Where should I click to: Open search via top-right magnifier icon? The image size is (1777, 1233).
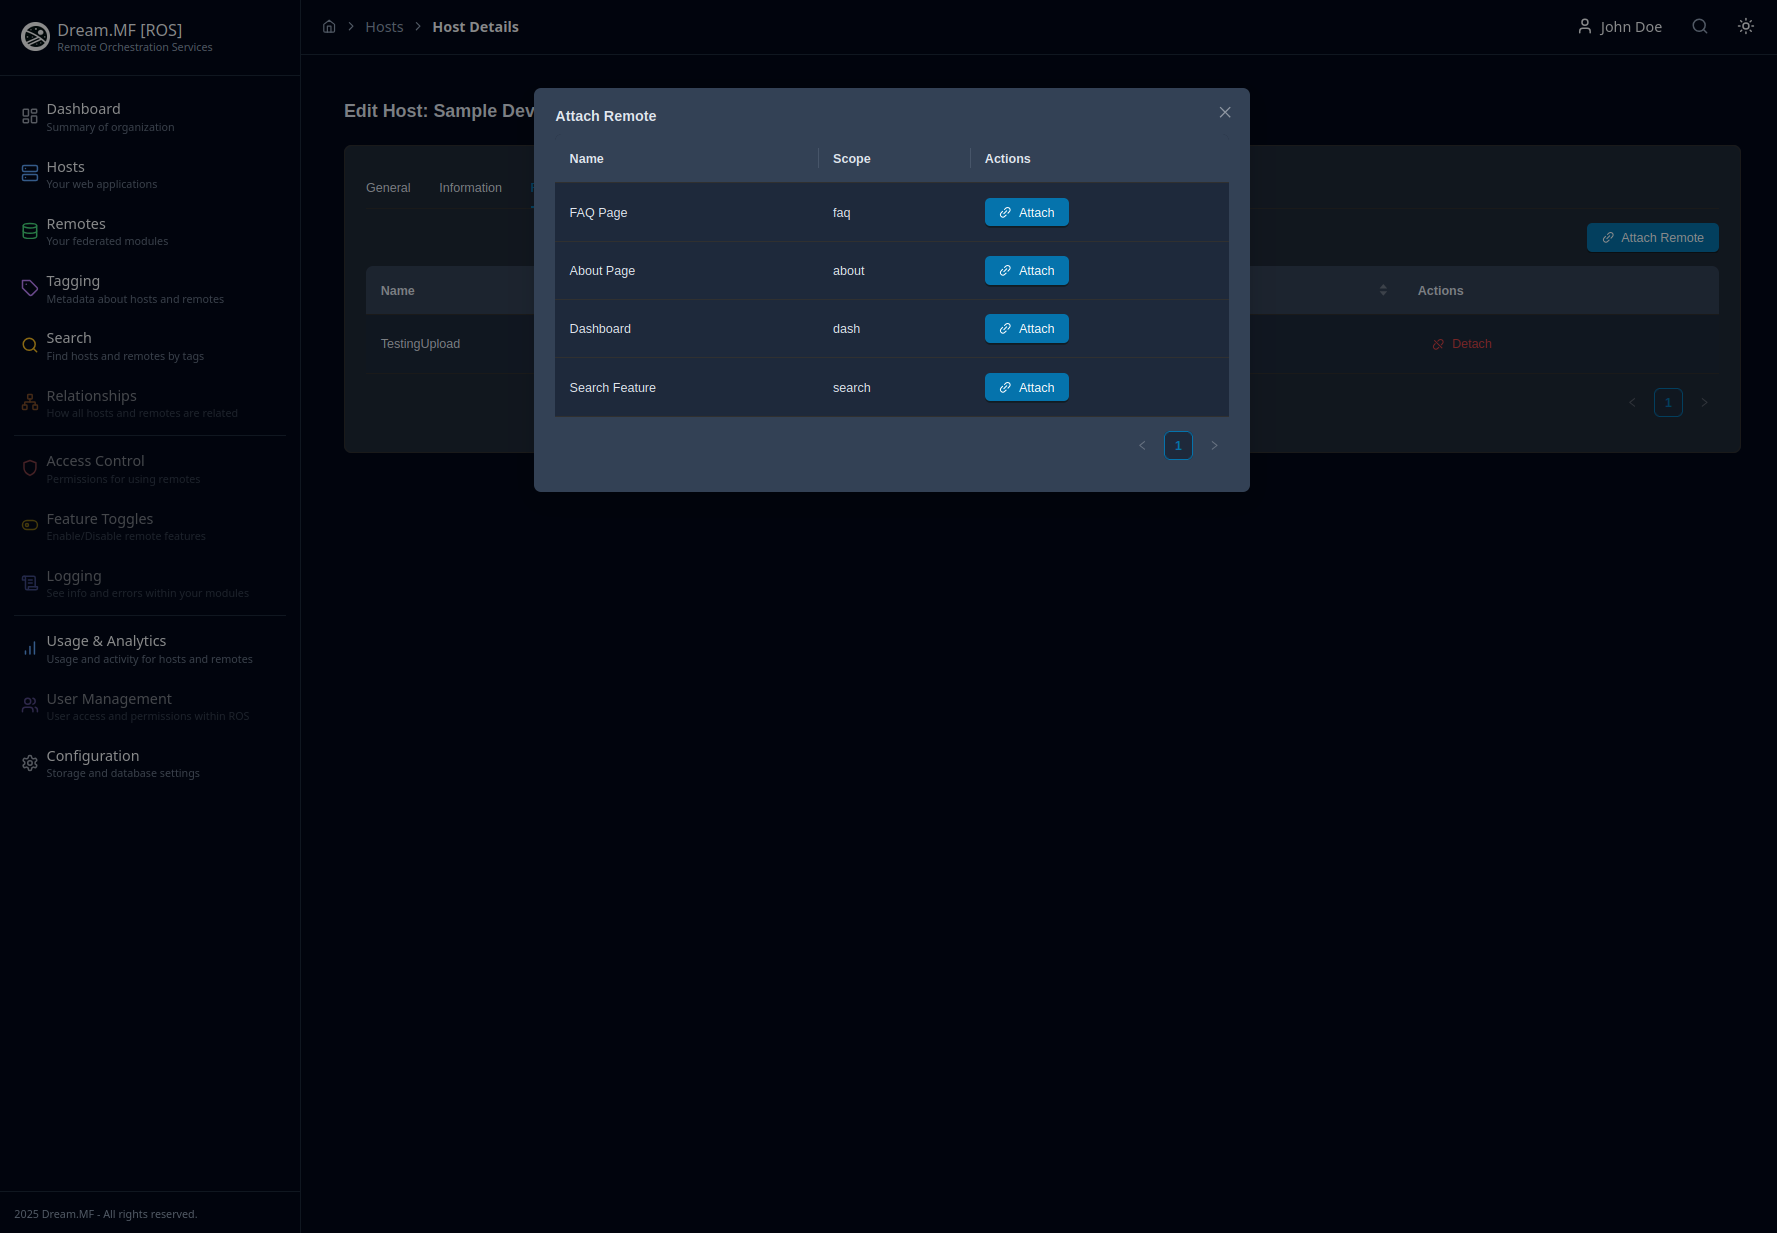tap(1699, 27)
